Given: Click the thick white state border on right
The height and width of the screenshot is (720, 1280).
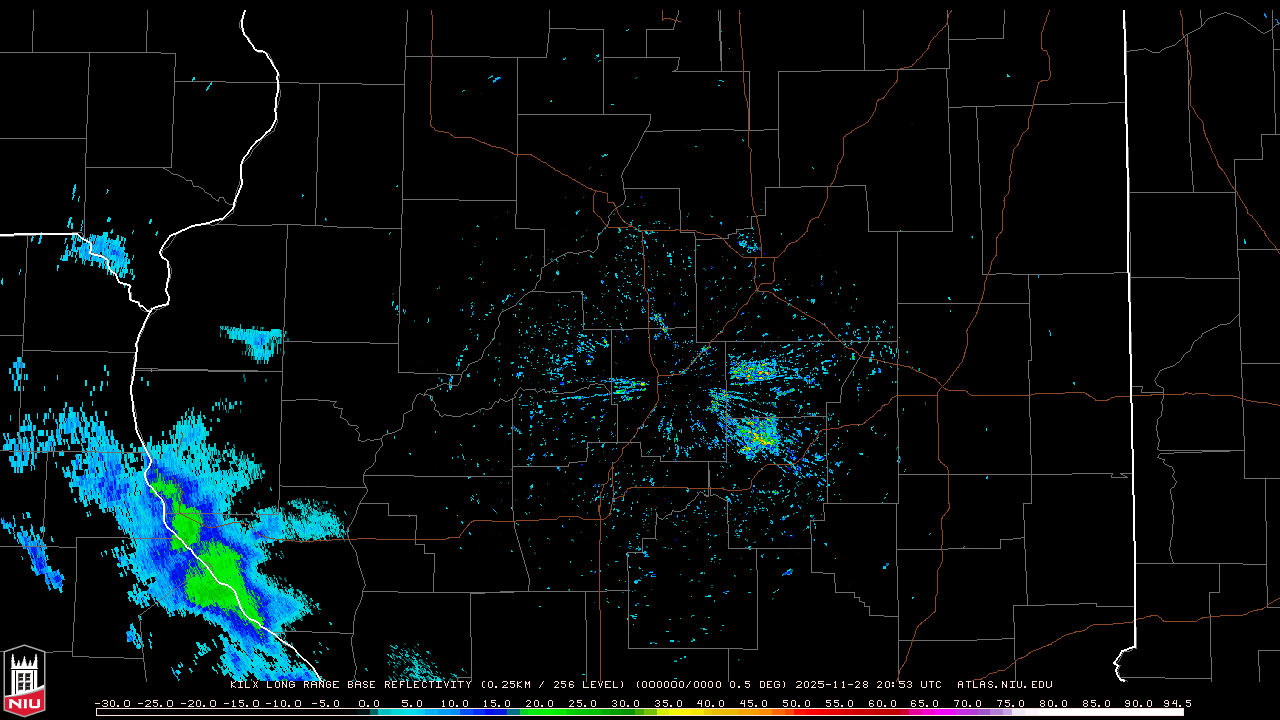Looking at the screenshot, I should [x=1130, y=300].
